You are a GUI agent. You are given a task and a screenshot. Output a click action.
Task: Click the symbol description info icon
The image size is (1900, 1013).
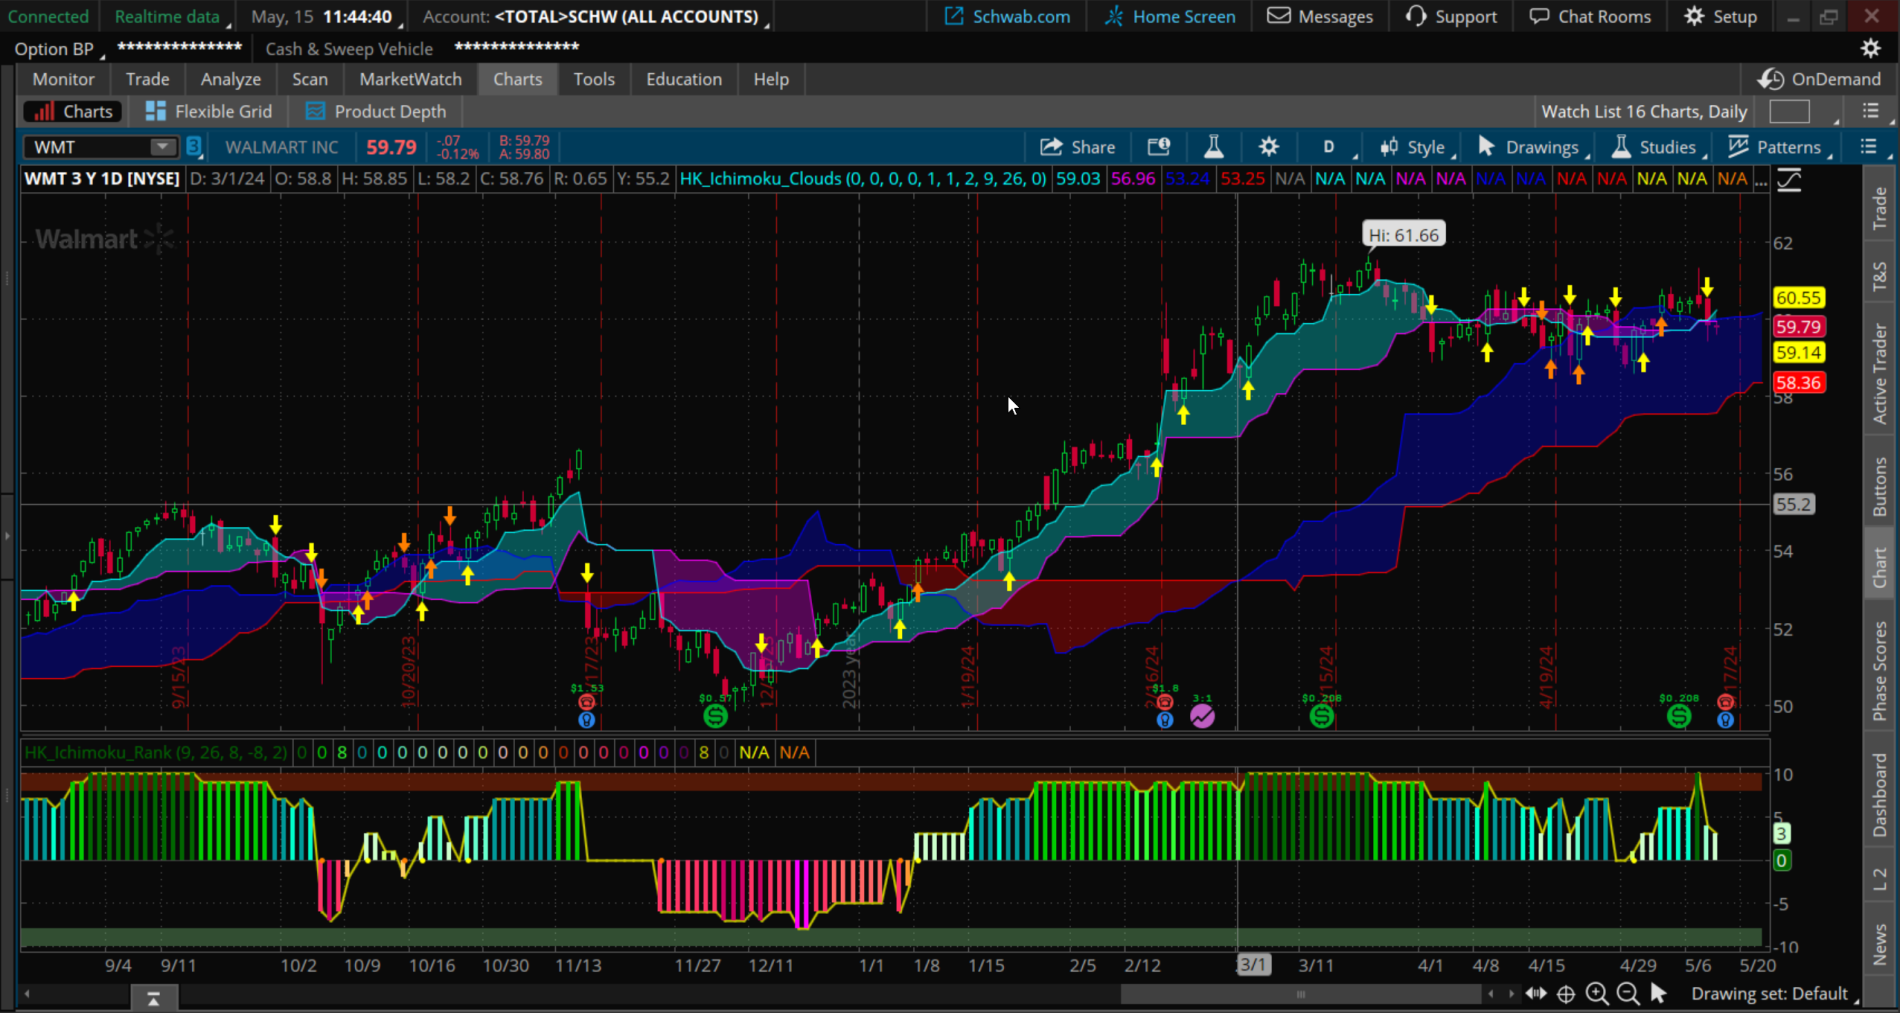point(1158,147)
